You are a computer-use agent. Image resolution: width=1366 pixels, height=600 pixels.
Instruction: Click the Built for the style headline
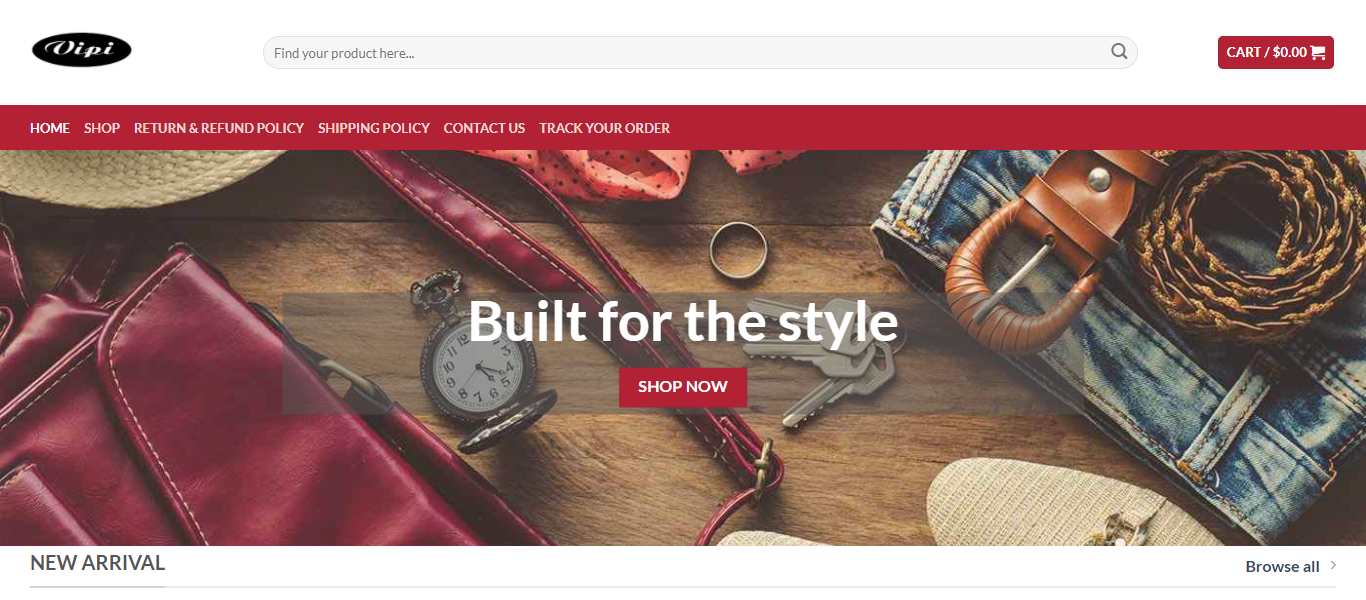coord(683,321)
